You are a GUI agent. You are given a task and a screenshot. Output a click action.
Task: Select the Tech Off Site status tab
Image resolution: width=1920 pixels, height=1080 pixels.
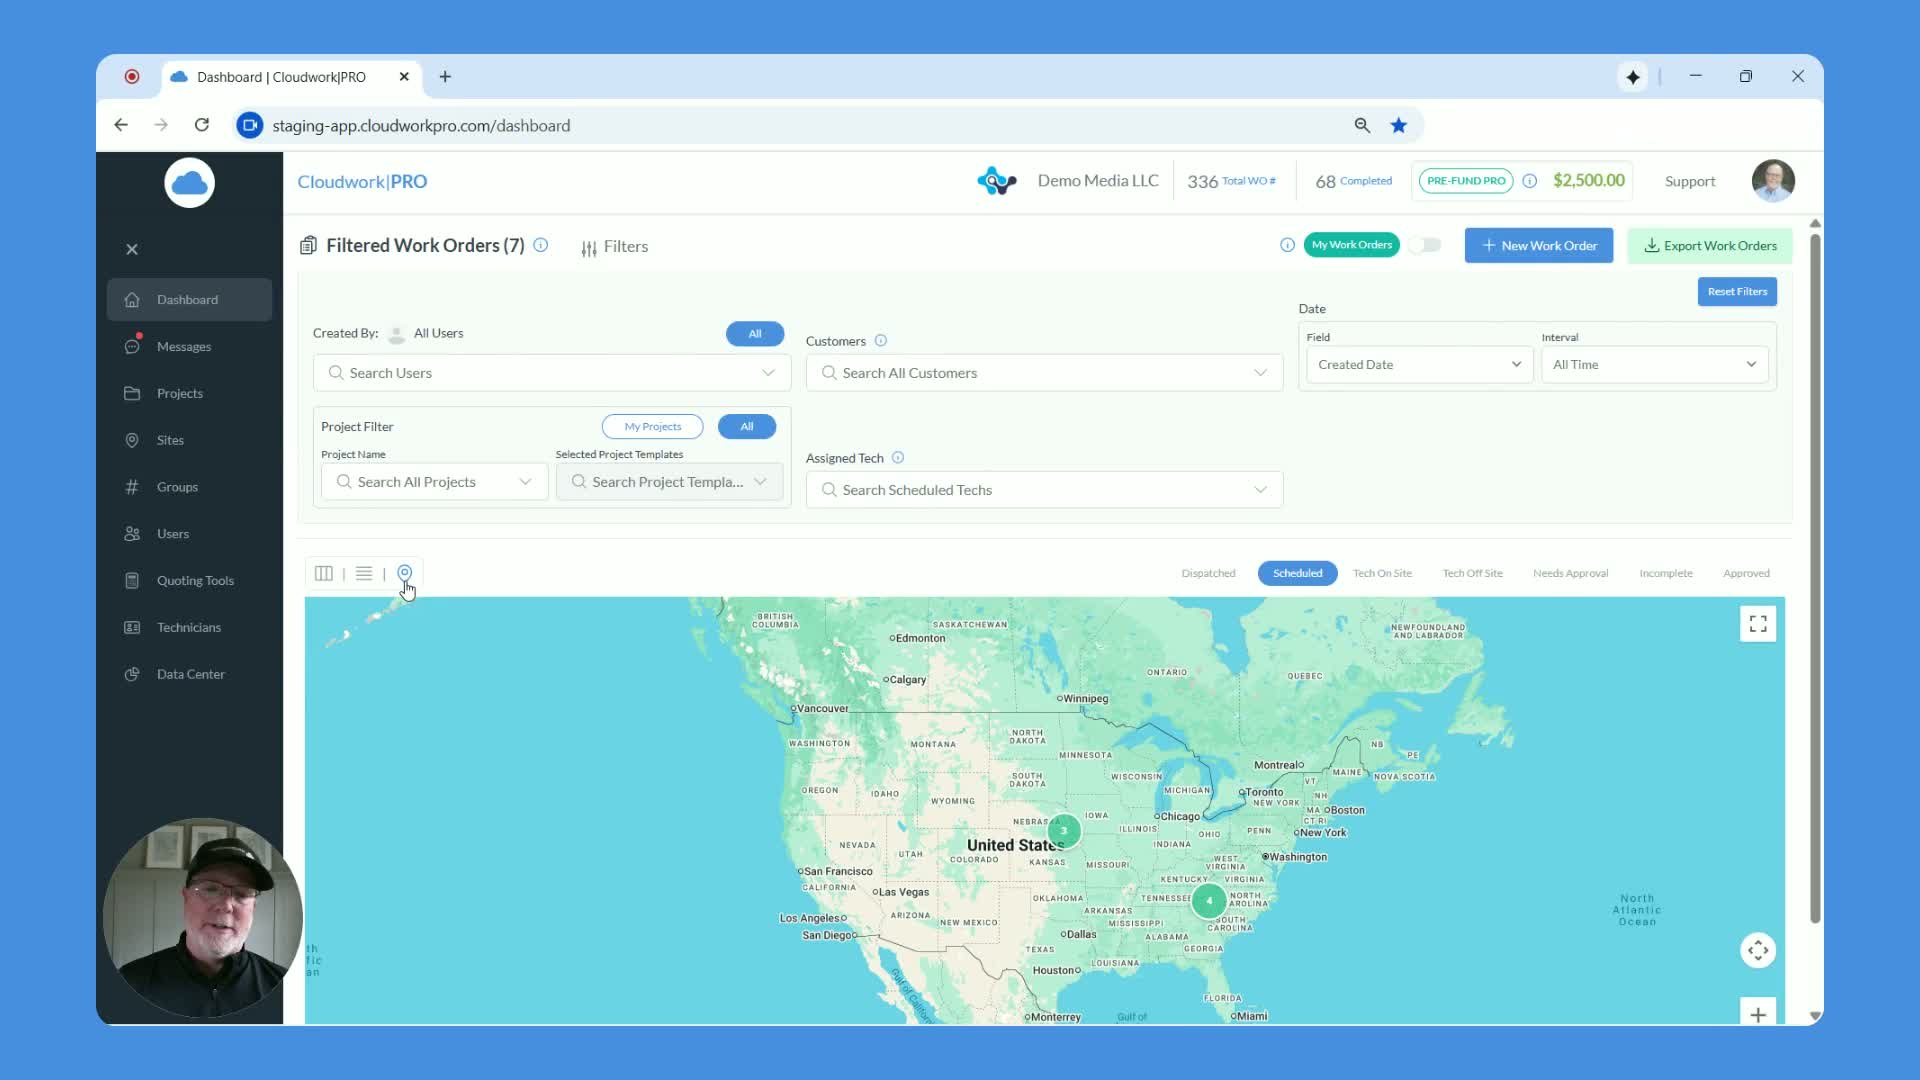coord(1472,574)
